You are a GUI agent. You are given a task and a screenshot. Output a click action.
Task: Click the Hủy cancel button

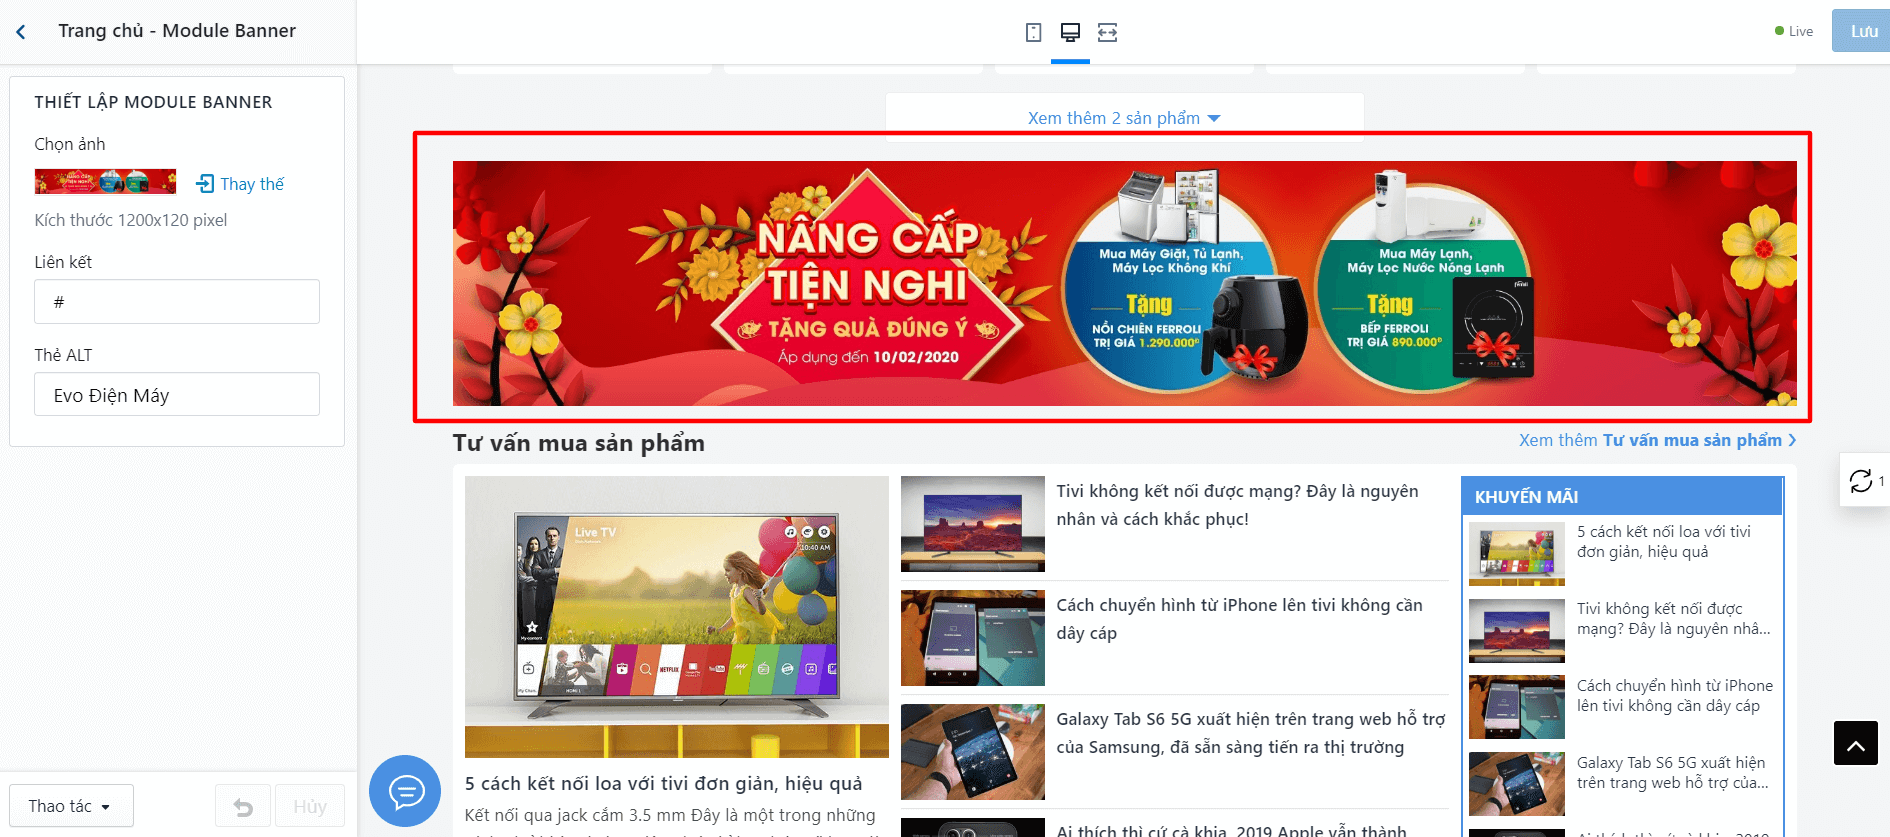tap(310, 806)
